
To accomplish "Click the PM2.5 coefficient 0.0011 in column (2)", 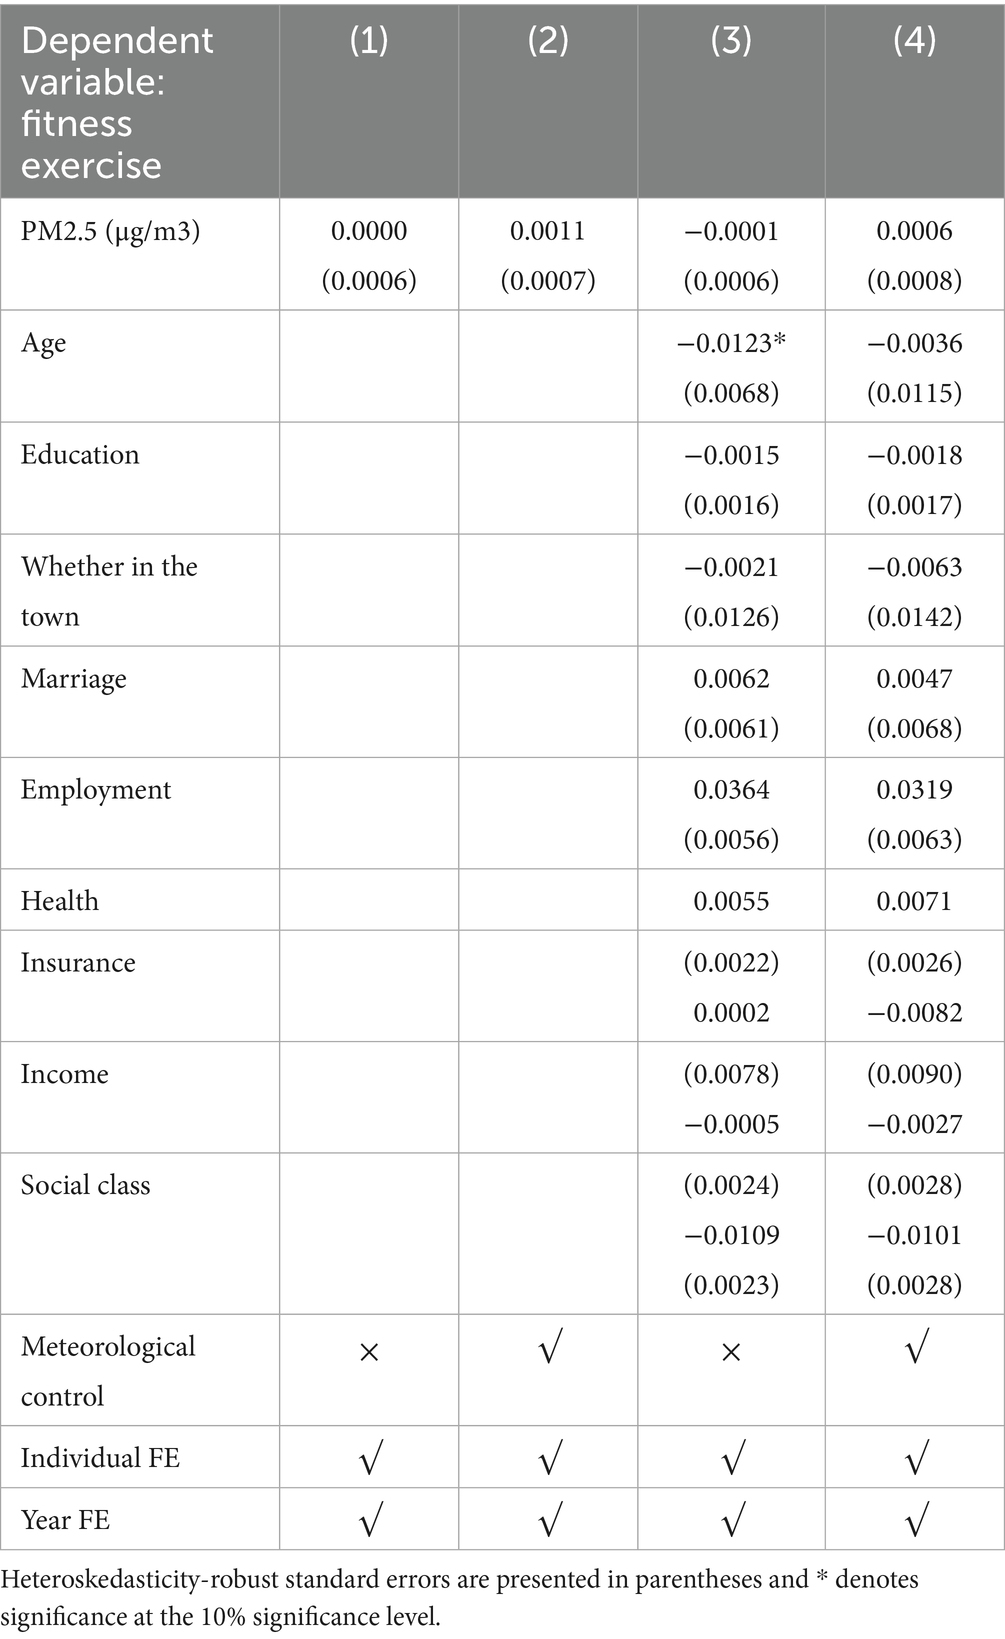I will pyautogui.click(x=548, y=231).
